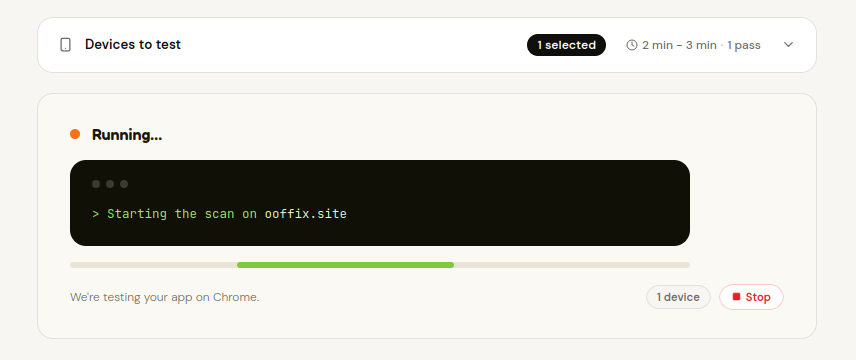Image resolution: width=856 pixels, height=360 pixels.
Task: Click the orange running status dot
Action: coord(75,134)
